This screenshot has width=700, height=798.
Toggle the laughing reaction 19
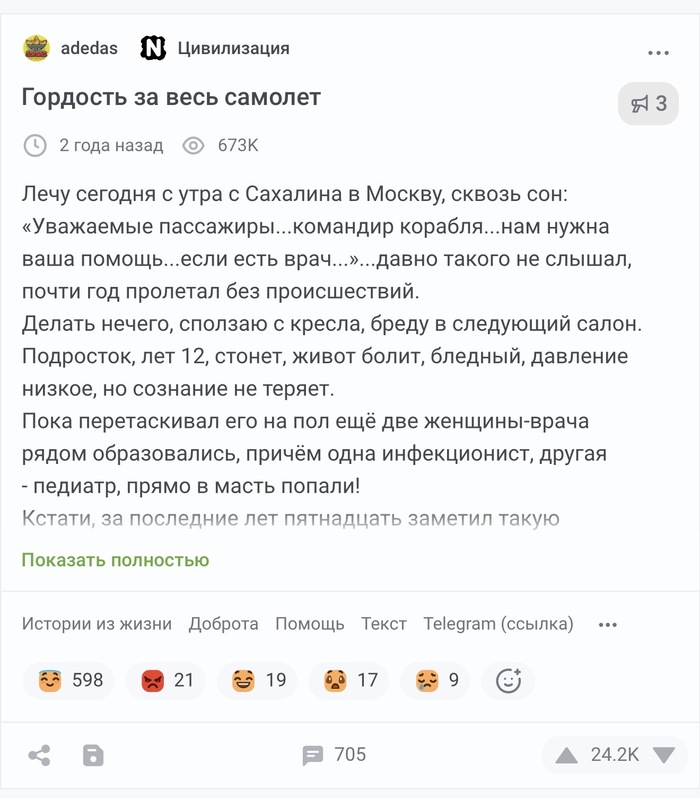click(257, 680)
